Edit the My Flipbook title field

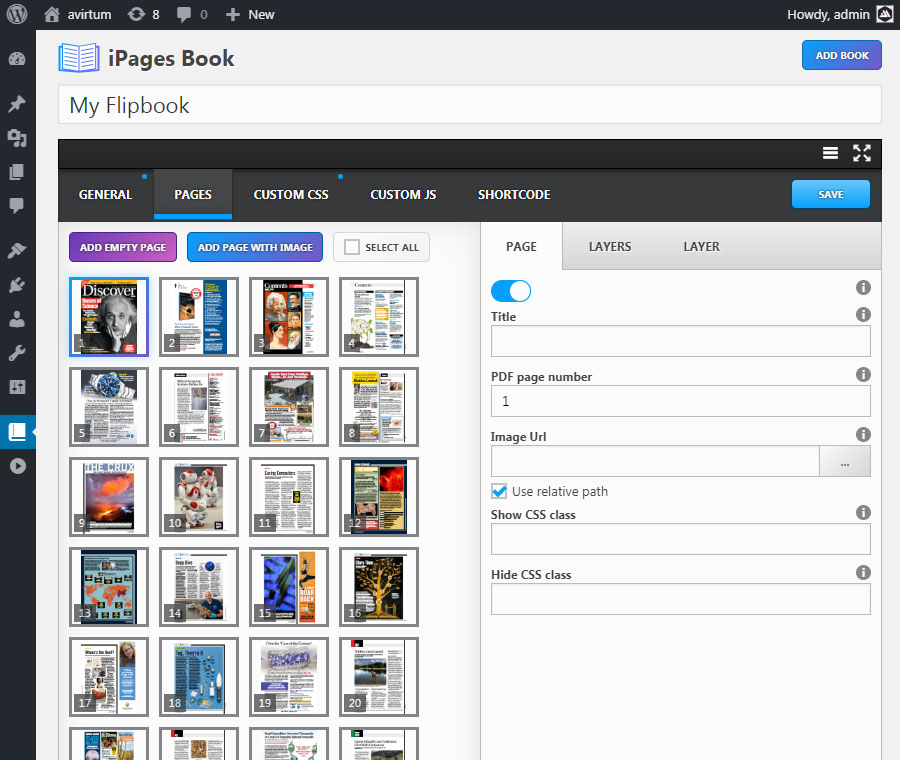(x=470, y=105)
